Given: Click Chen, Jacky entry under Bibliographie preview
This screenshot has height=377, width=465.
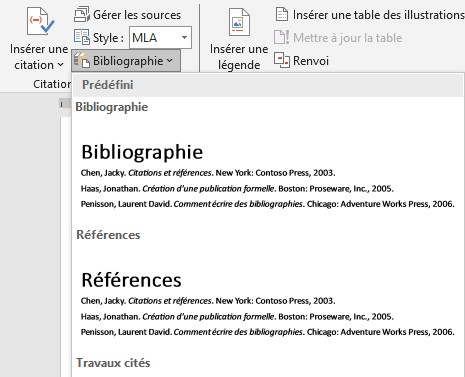Looking at the screenshot, I should point(208,173).
